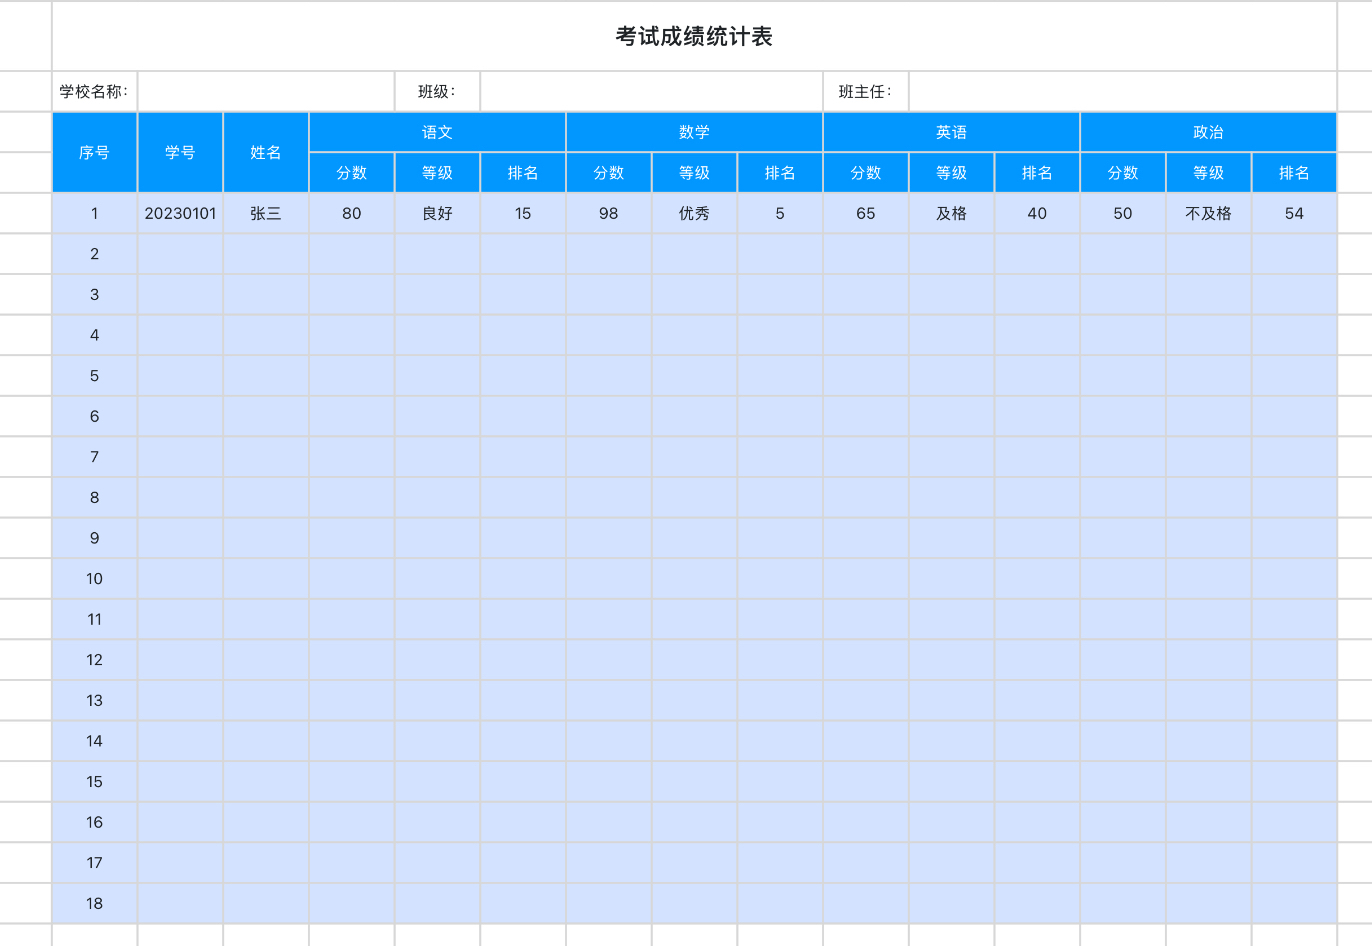The width and height of the screenshot is (1372, 946).
Task: Click serial number cell 1
Action: pos(95,213)
